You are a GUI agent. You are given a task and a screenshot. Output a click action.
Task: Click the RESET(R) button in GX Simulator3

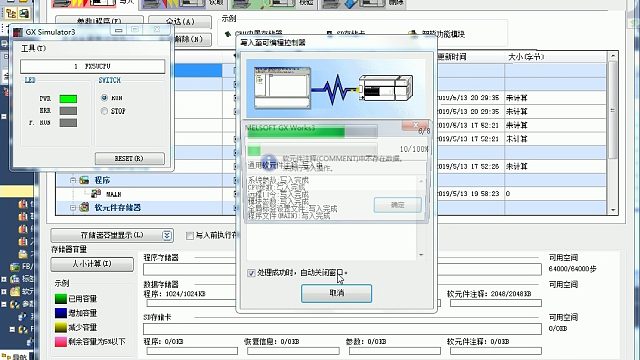click(x=129, y=158)
